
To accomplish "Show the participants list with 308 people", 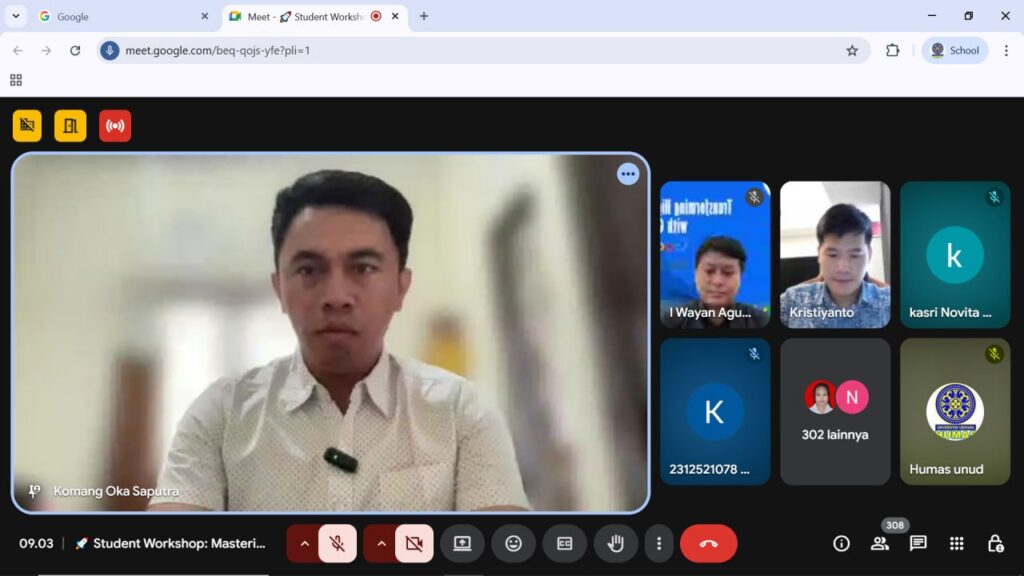I will [x=880, y=543].
